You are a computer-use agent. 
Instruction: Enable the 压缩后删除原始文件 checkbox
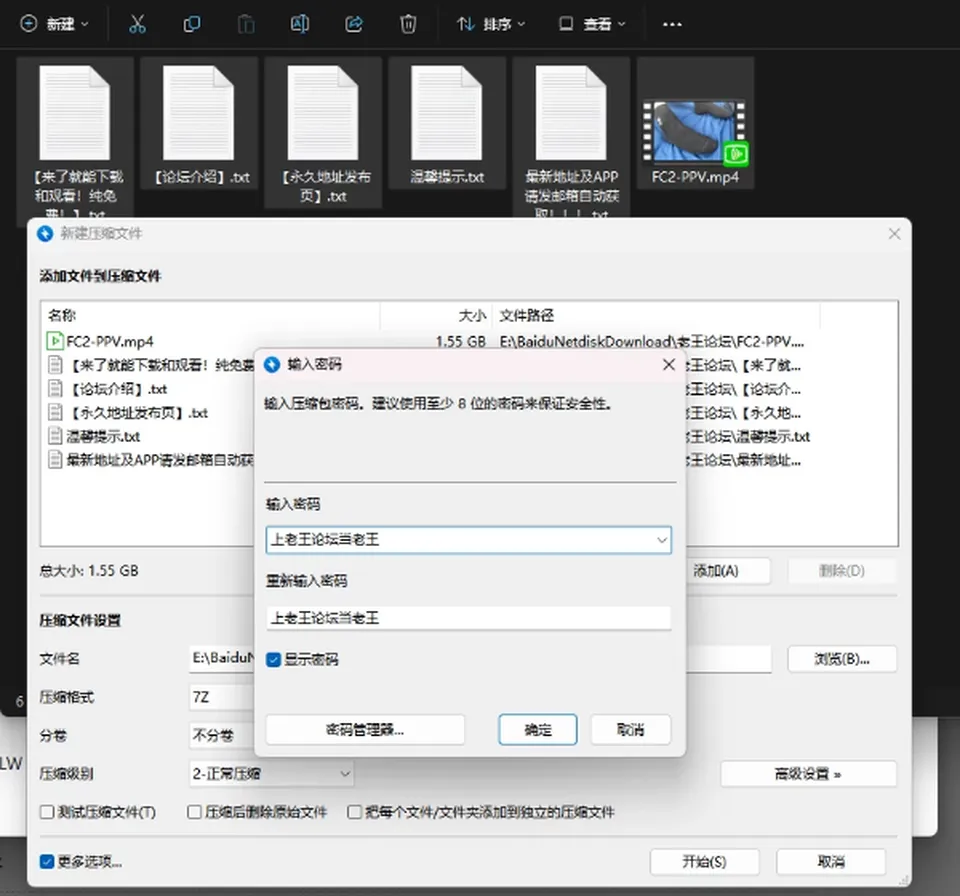194,812
